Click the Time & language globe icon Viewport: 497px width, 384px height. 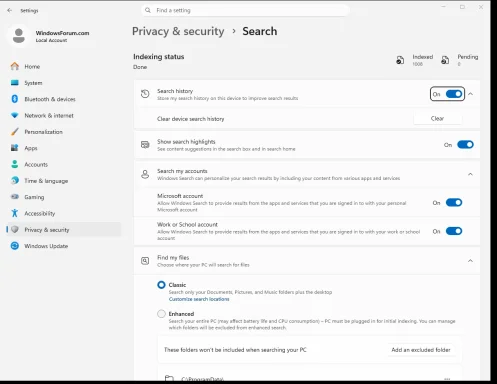[x=15, y=180]
